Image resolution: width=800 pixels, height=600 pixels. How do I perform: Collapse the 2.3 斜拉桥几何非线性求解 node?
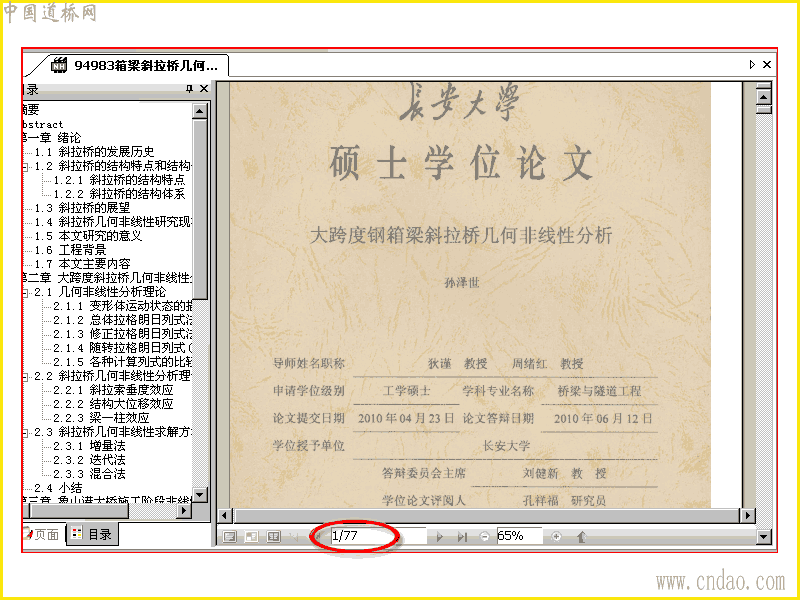pyautogui.click(x=26, y=433)
